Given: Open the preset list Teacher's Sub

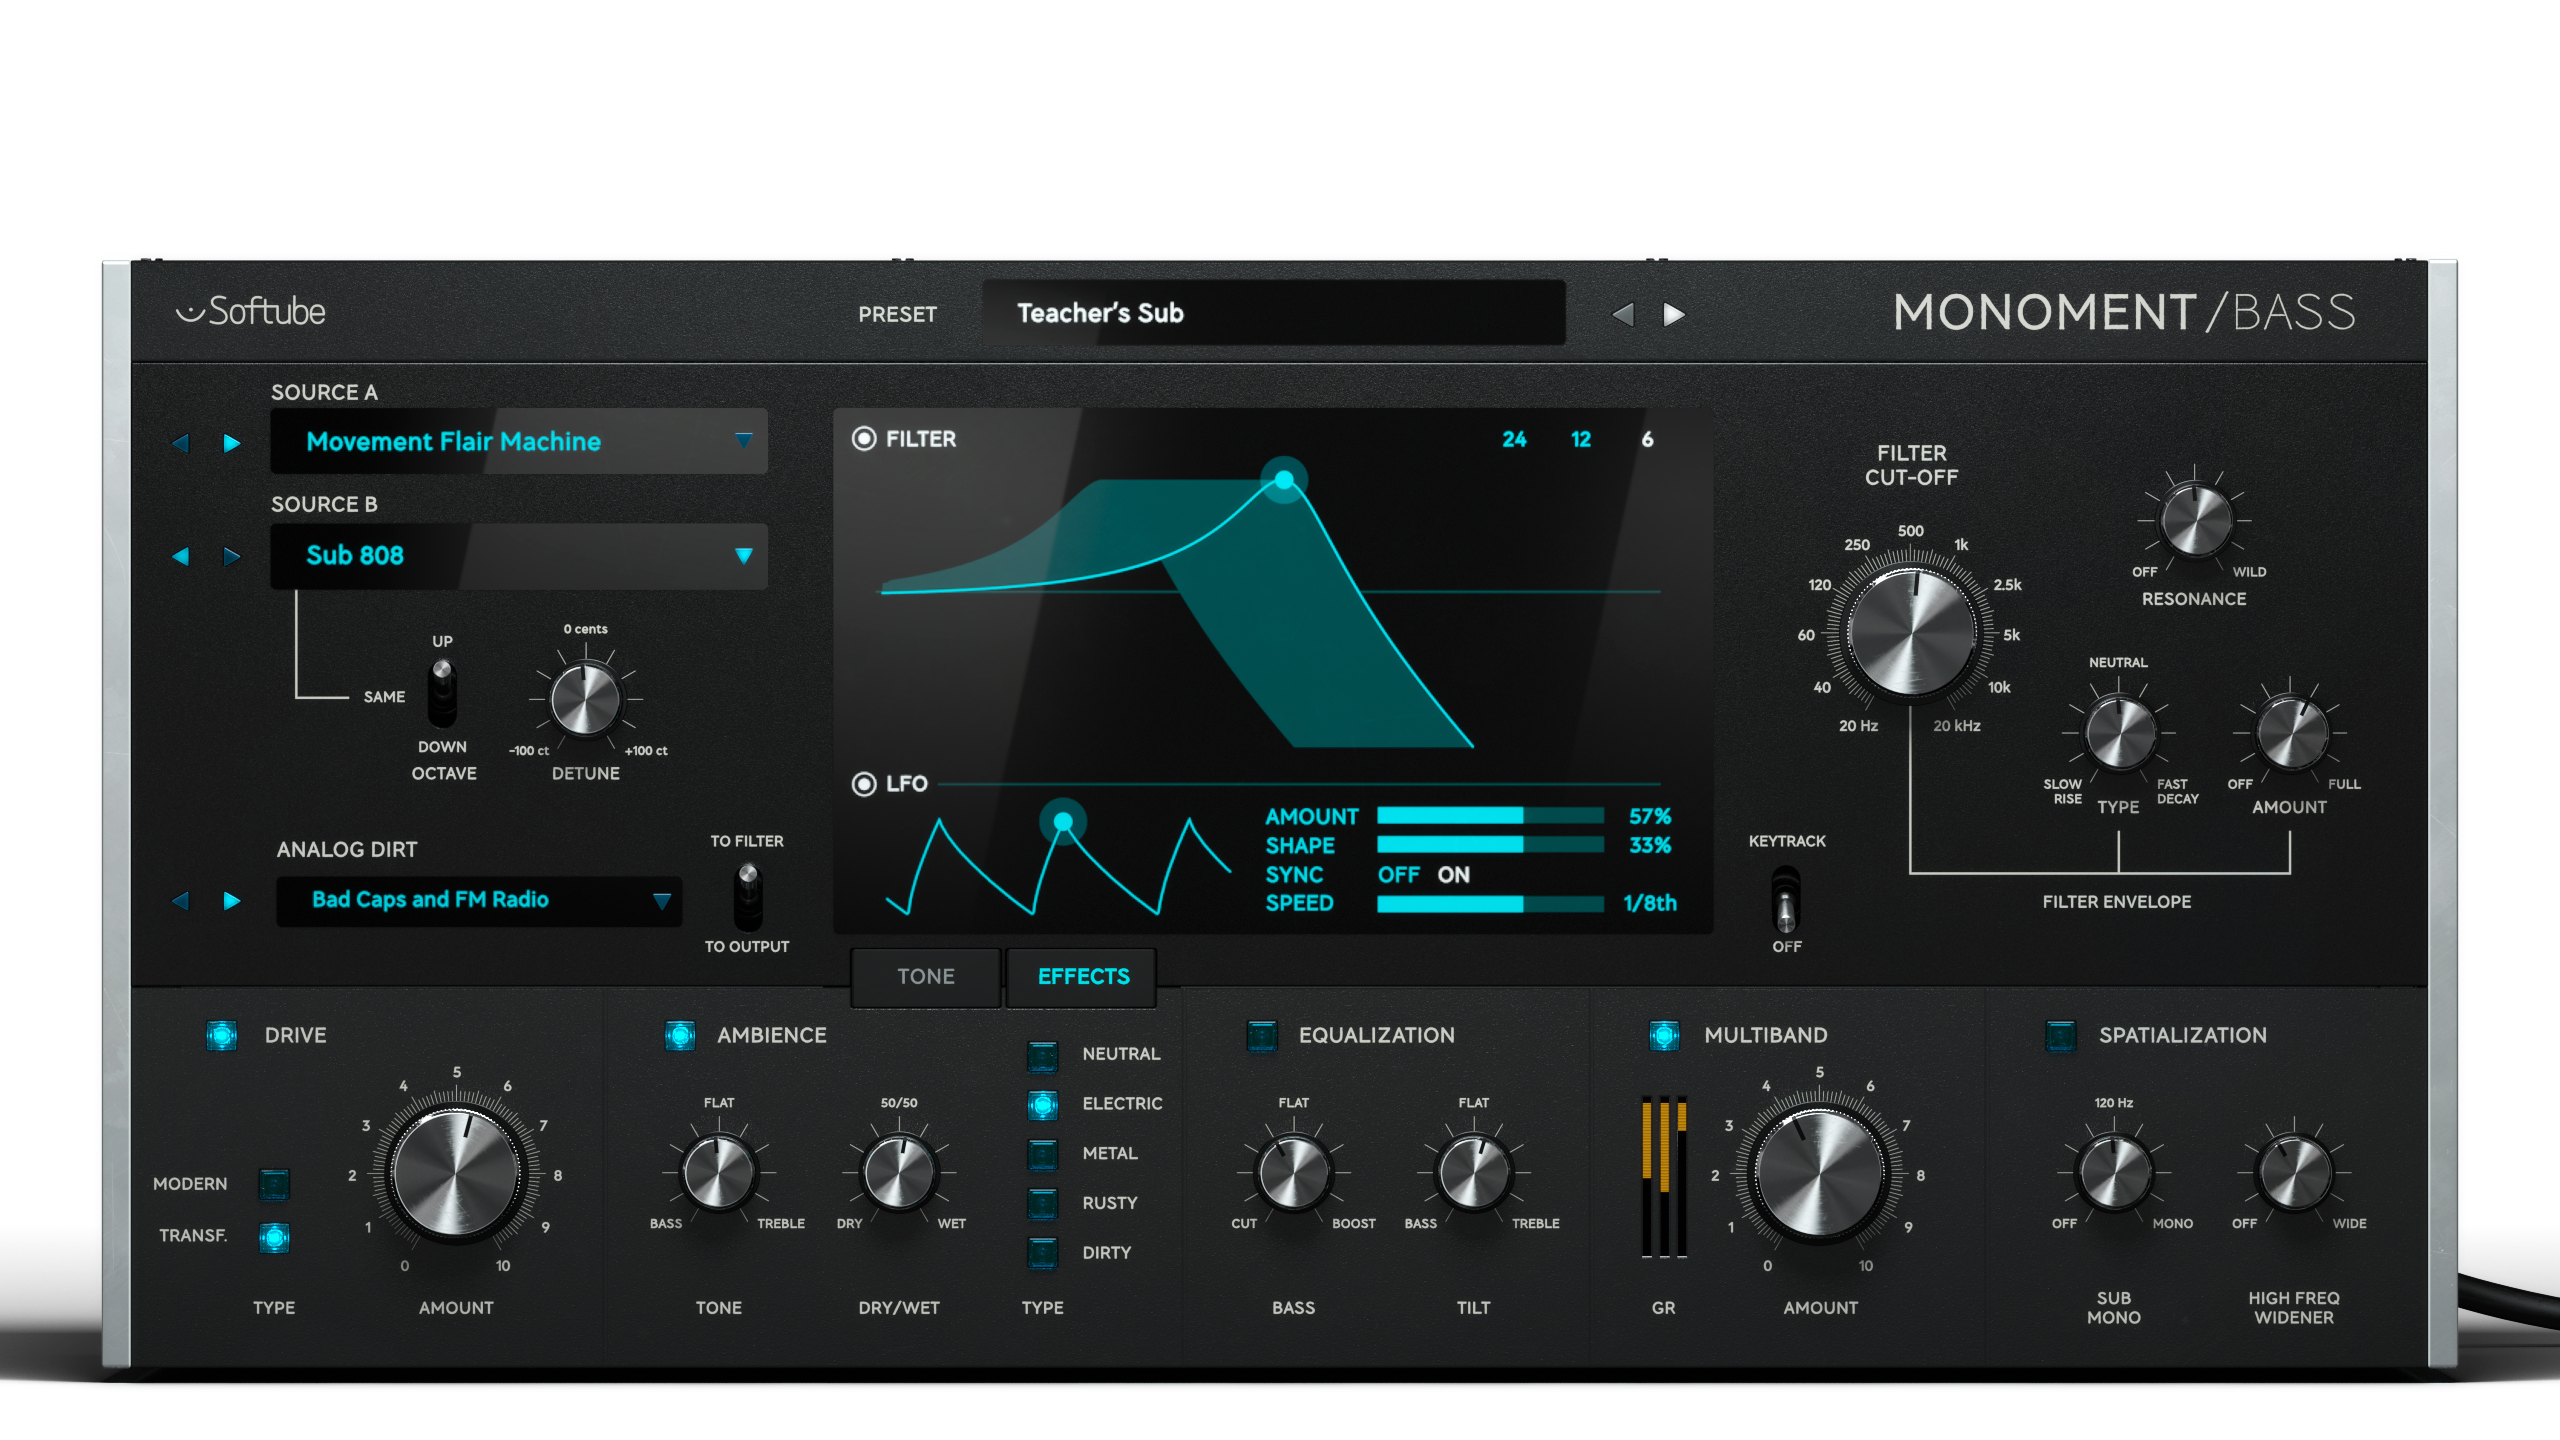Looking at the screenshot, I should tap(1274, 313).
